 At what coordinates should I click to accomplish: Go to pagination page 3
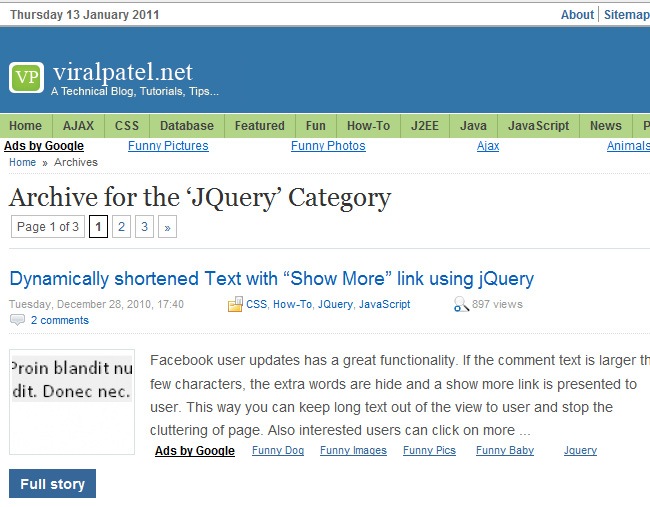click(144, 226)
